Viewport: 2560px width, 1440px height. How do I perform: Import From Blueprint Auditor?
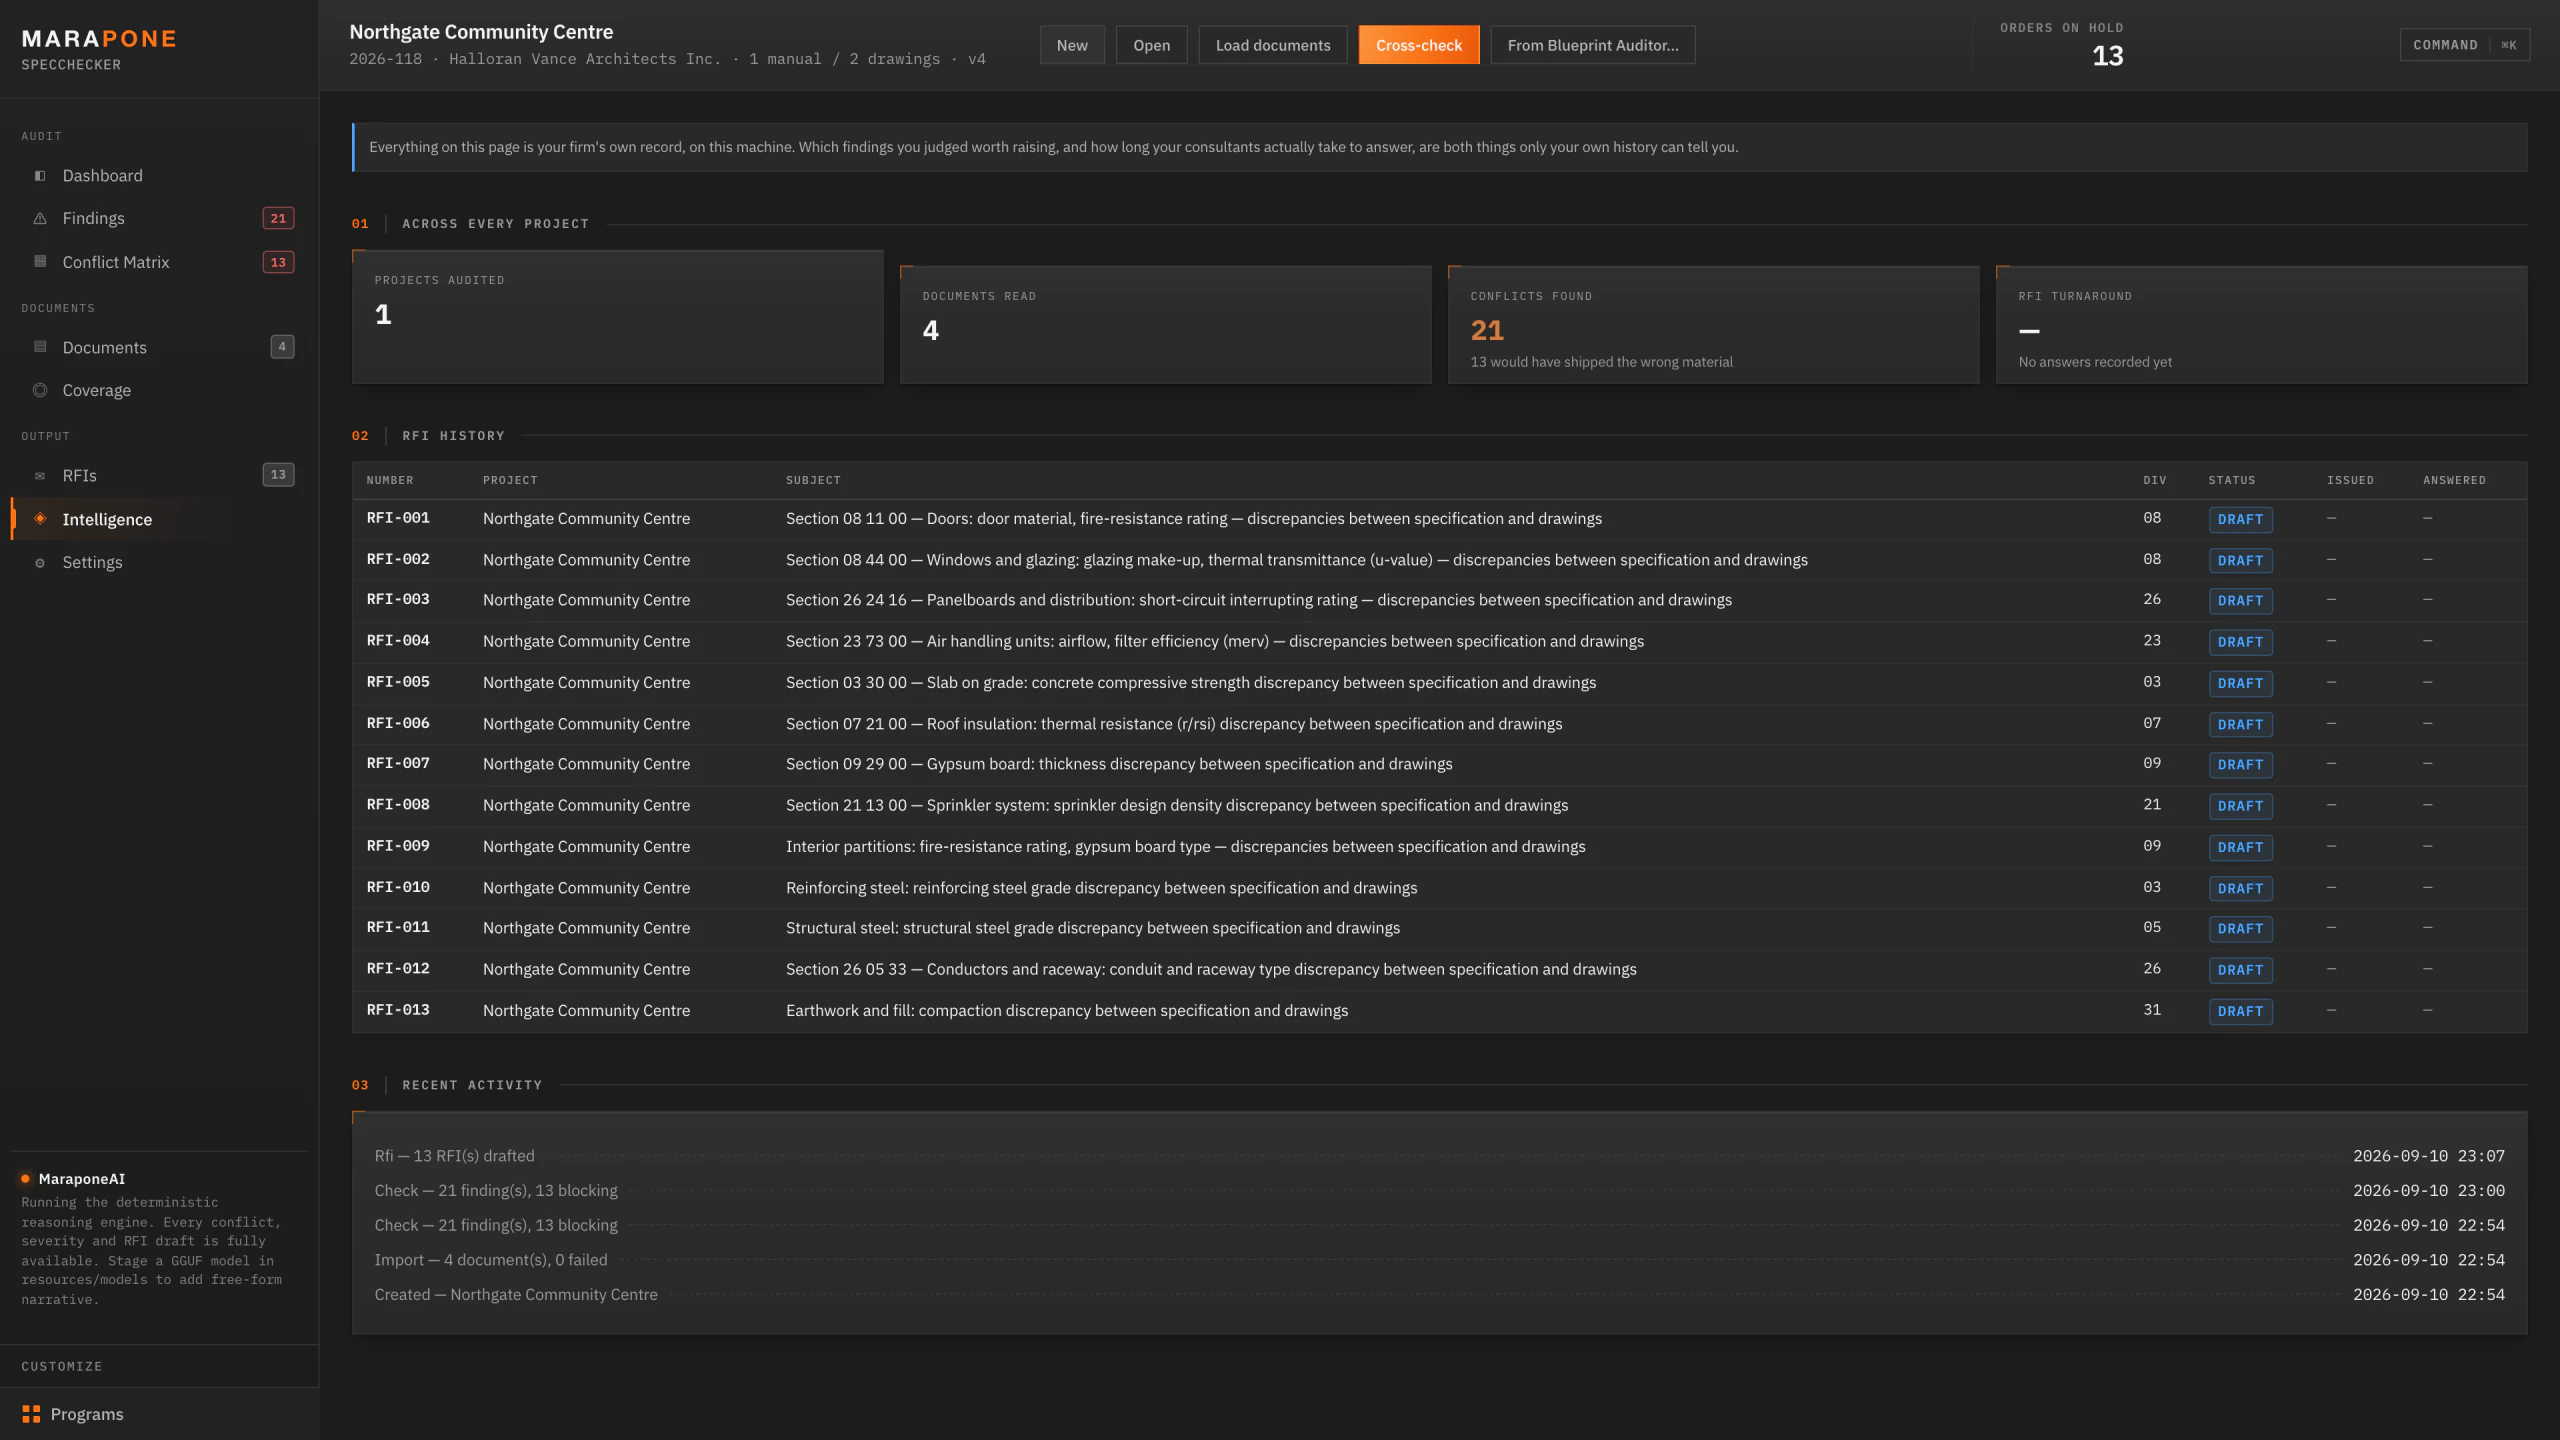pyautogui.click(x=1593, y=45)
